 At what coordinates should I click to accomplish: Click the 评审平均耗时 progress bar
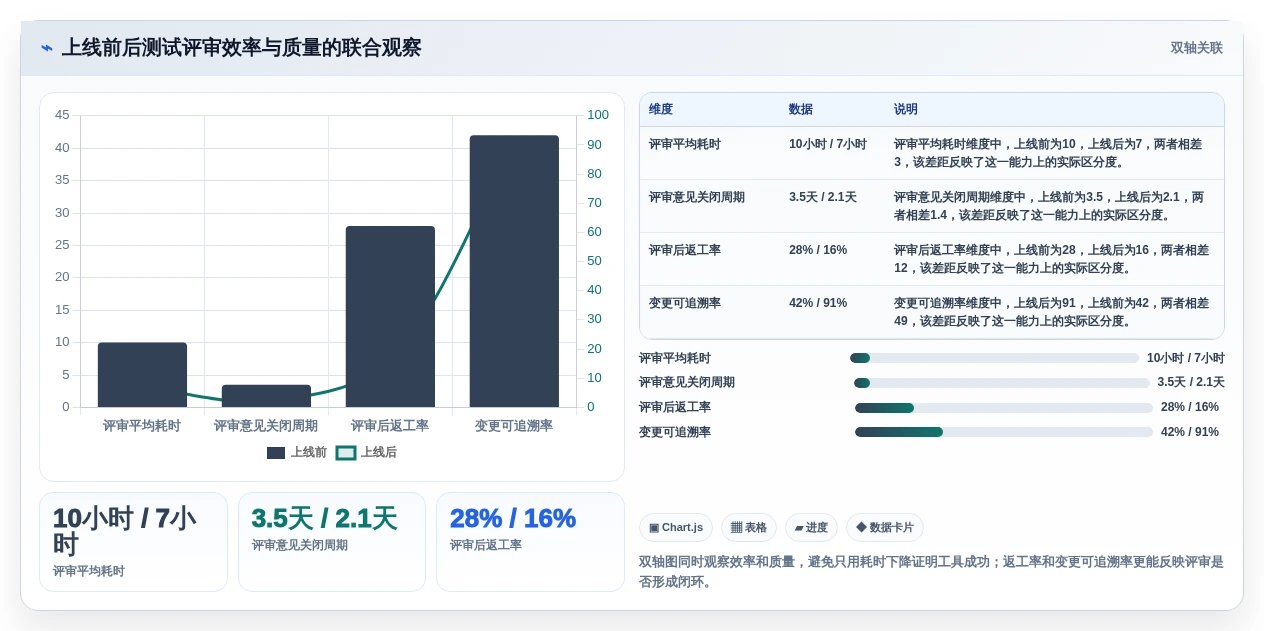coord(994,358)
